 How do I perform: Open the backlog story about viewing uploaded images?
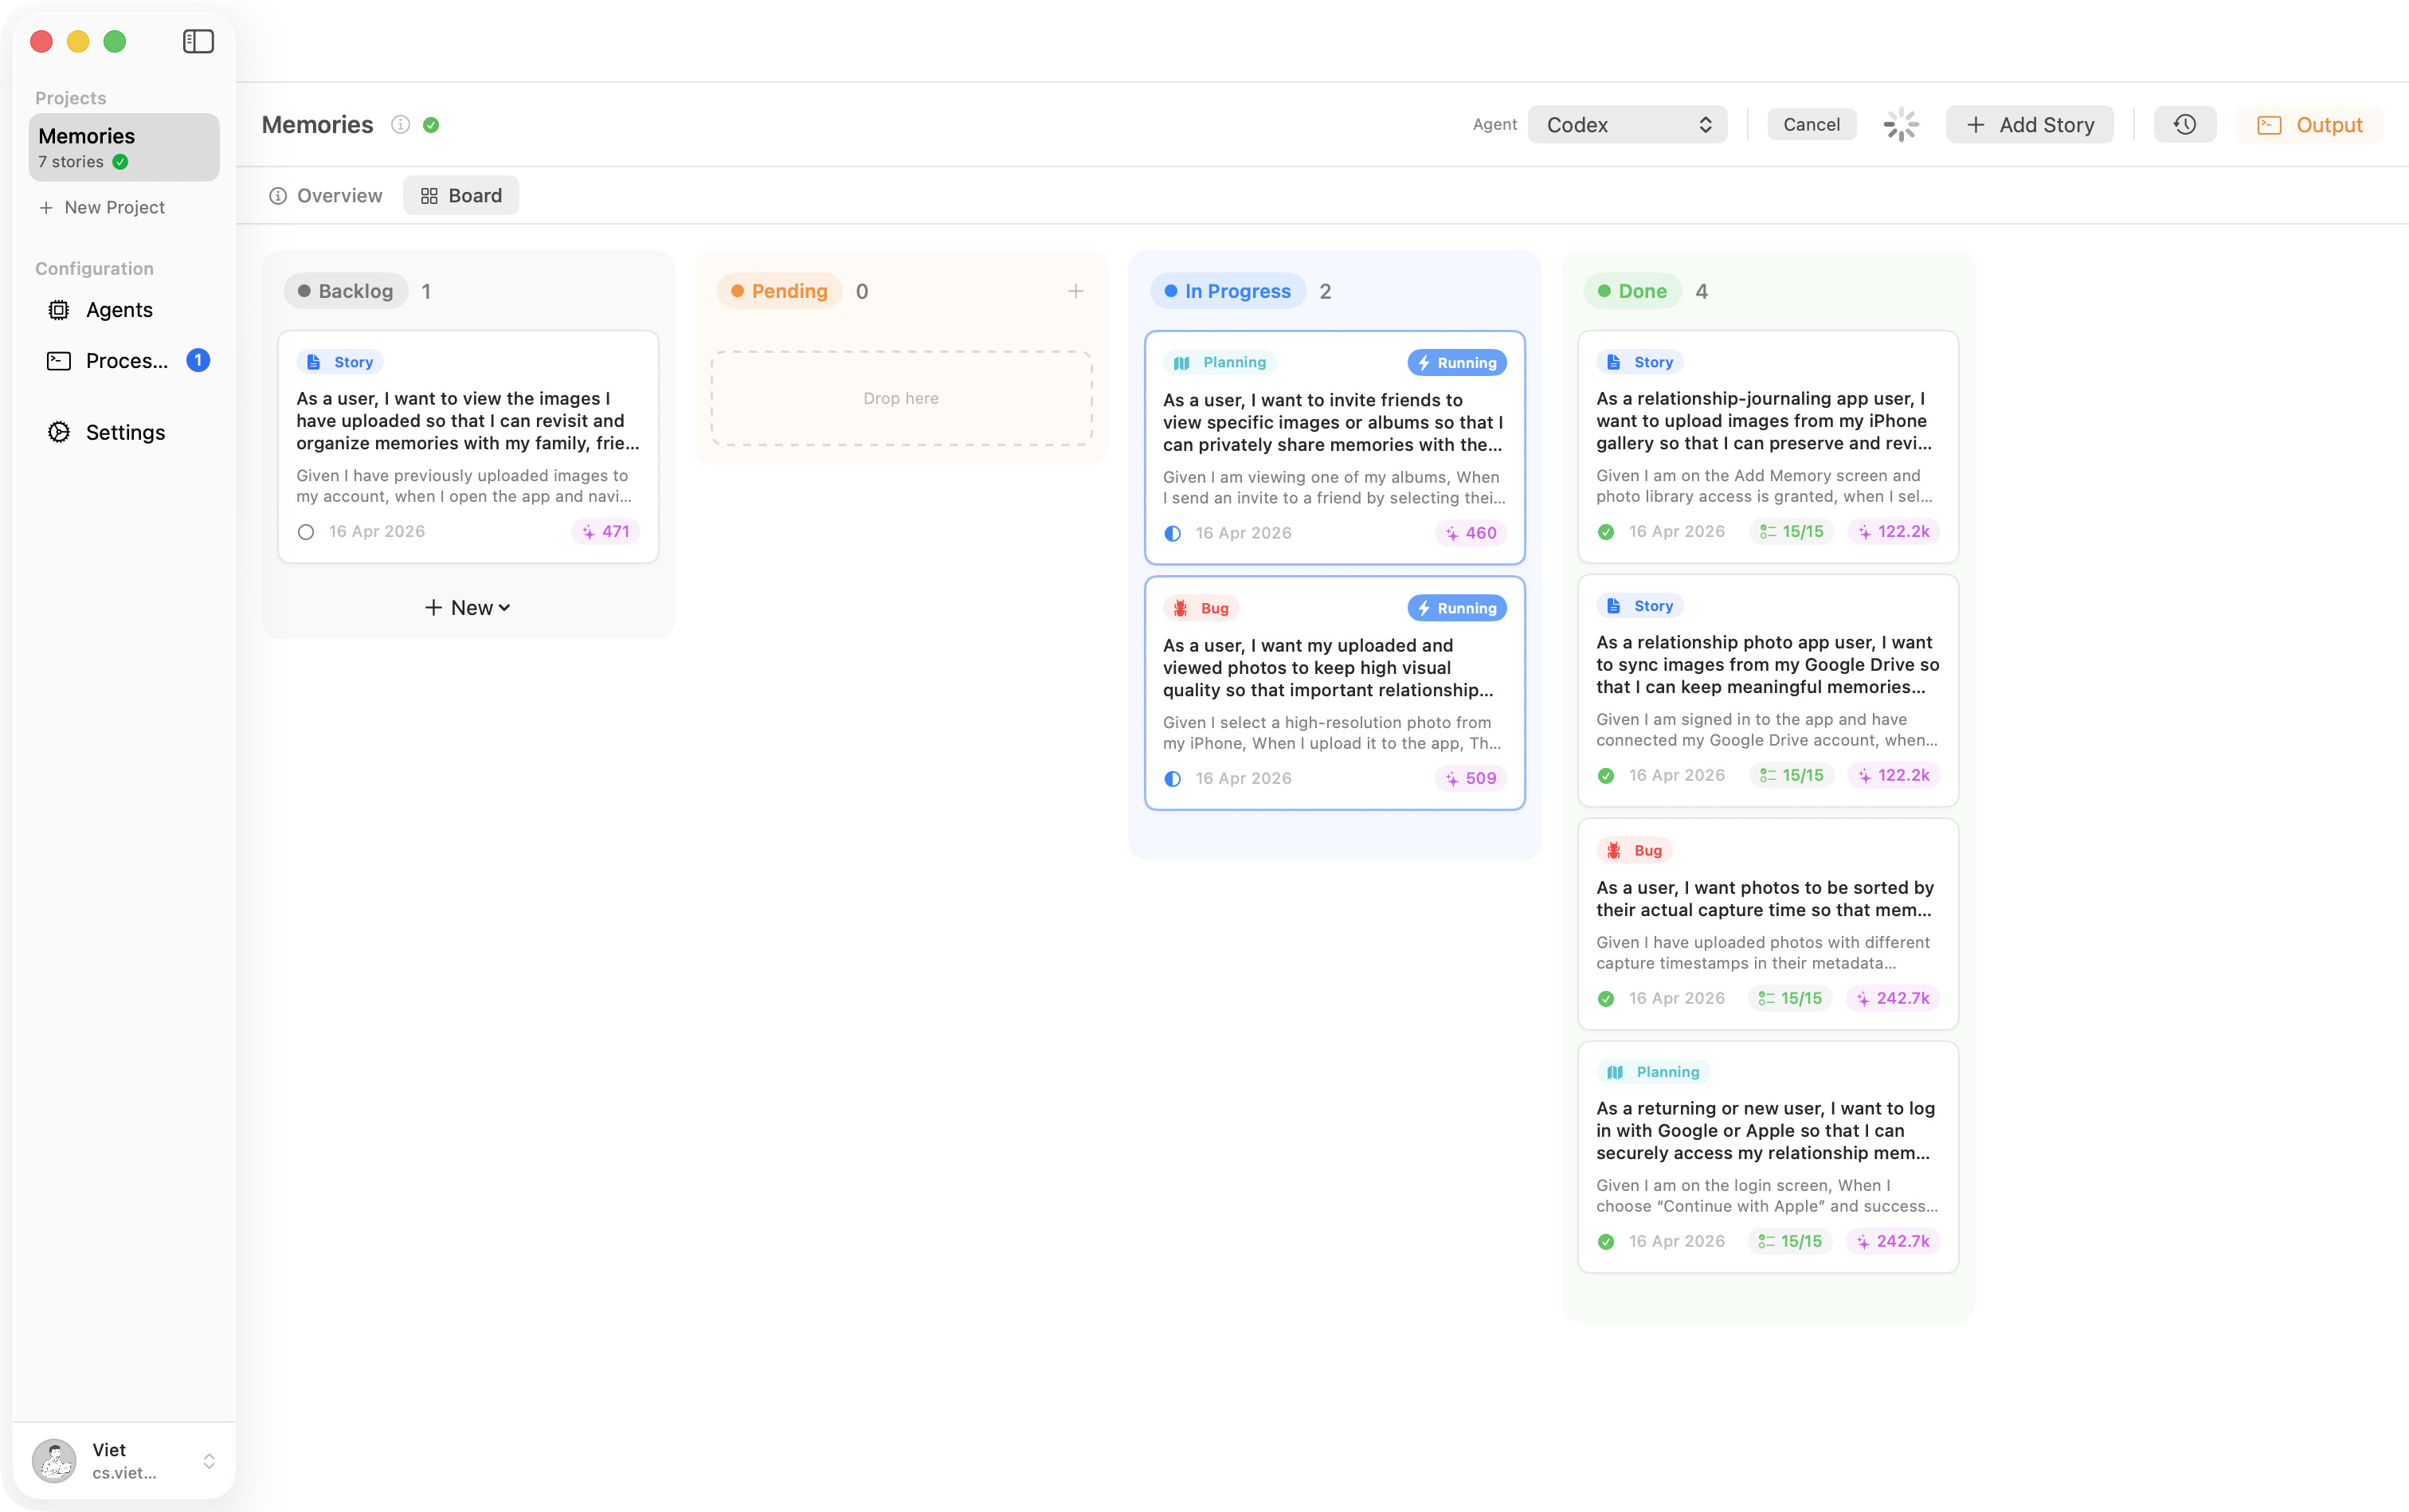[468, 447]
